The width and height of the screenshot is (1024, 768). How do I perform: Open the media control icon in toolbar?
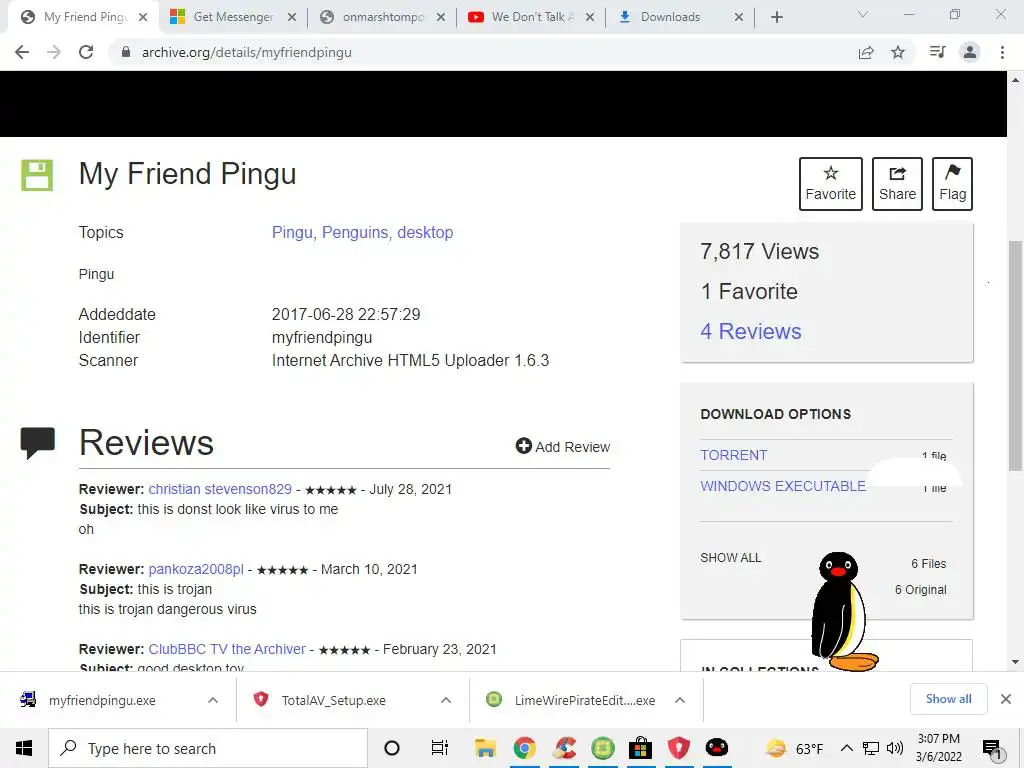[938, 52]
